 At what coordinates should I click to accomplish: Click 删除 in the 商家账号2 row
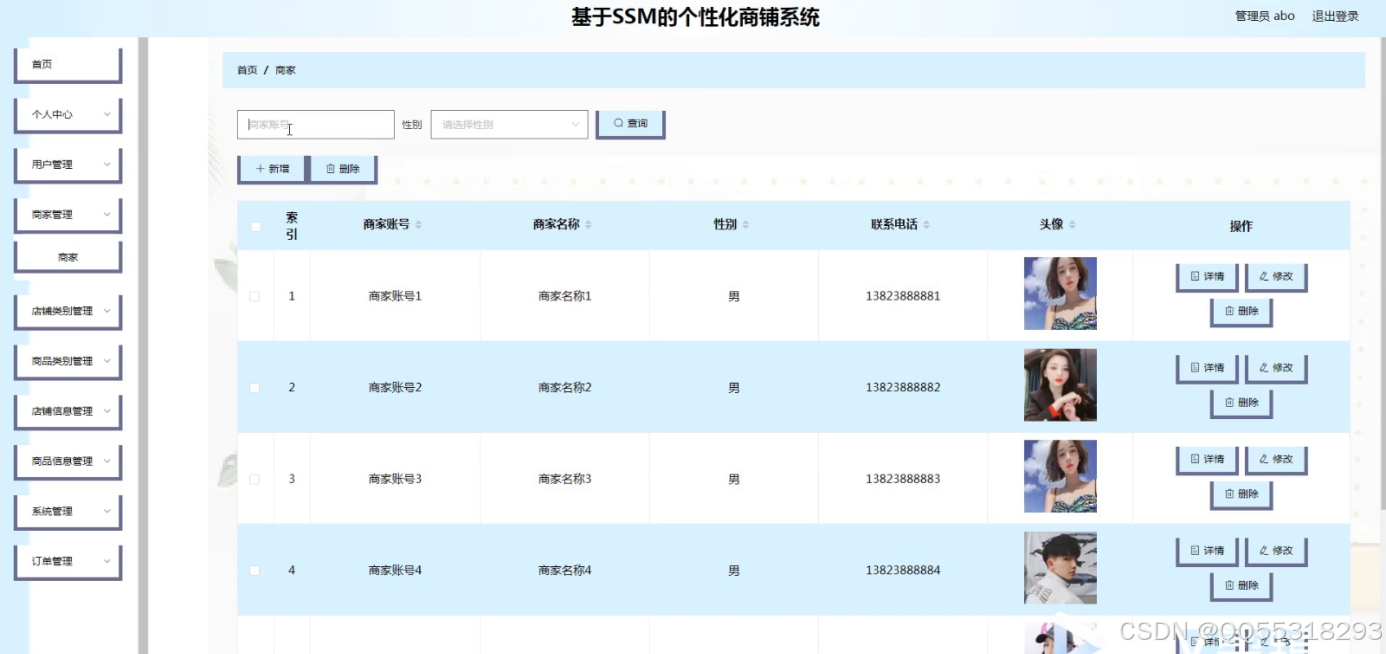pos(1241,403)
